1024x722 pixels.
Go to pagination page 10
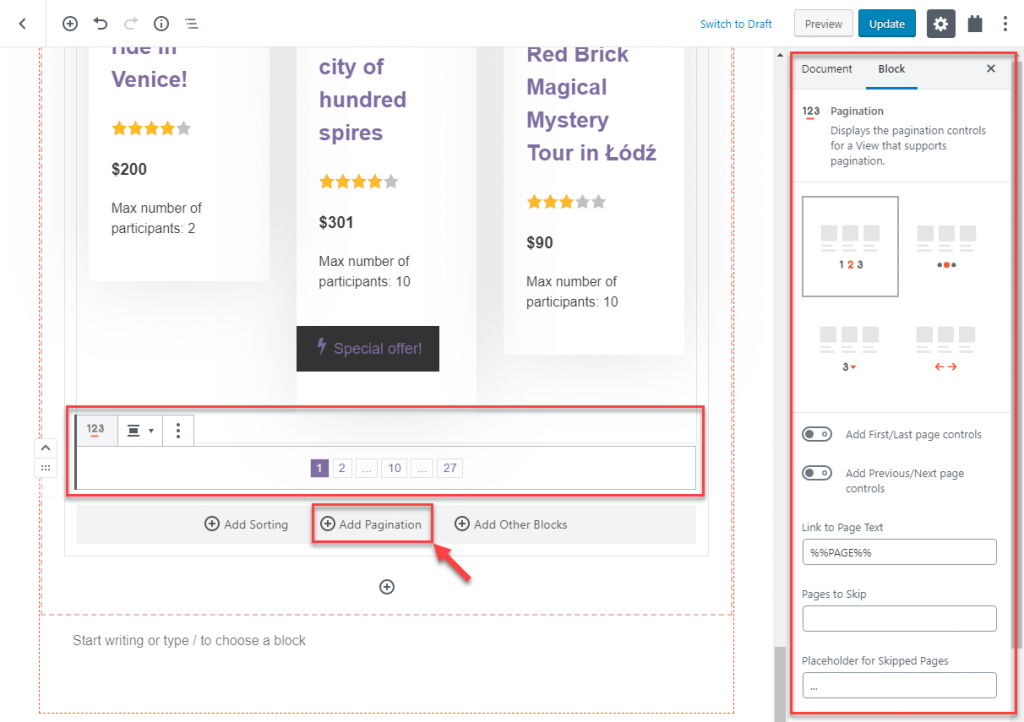pyautogui.click(x=394, y=468)
